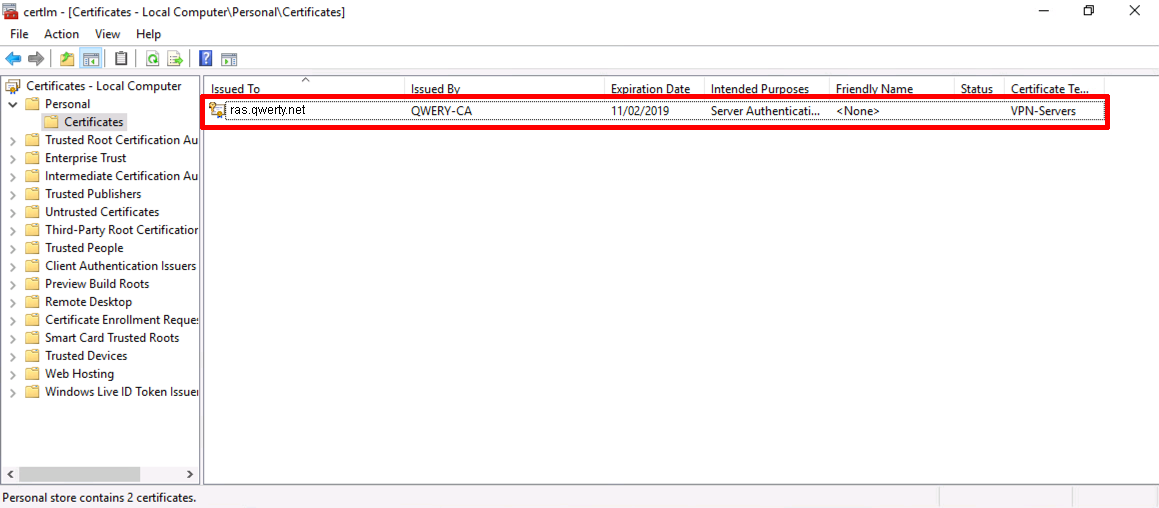Click the Export List toolbar icon

pos(175,58)
